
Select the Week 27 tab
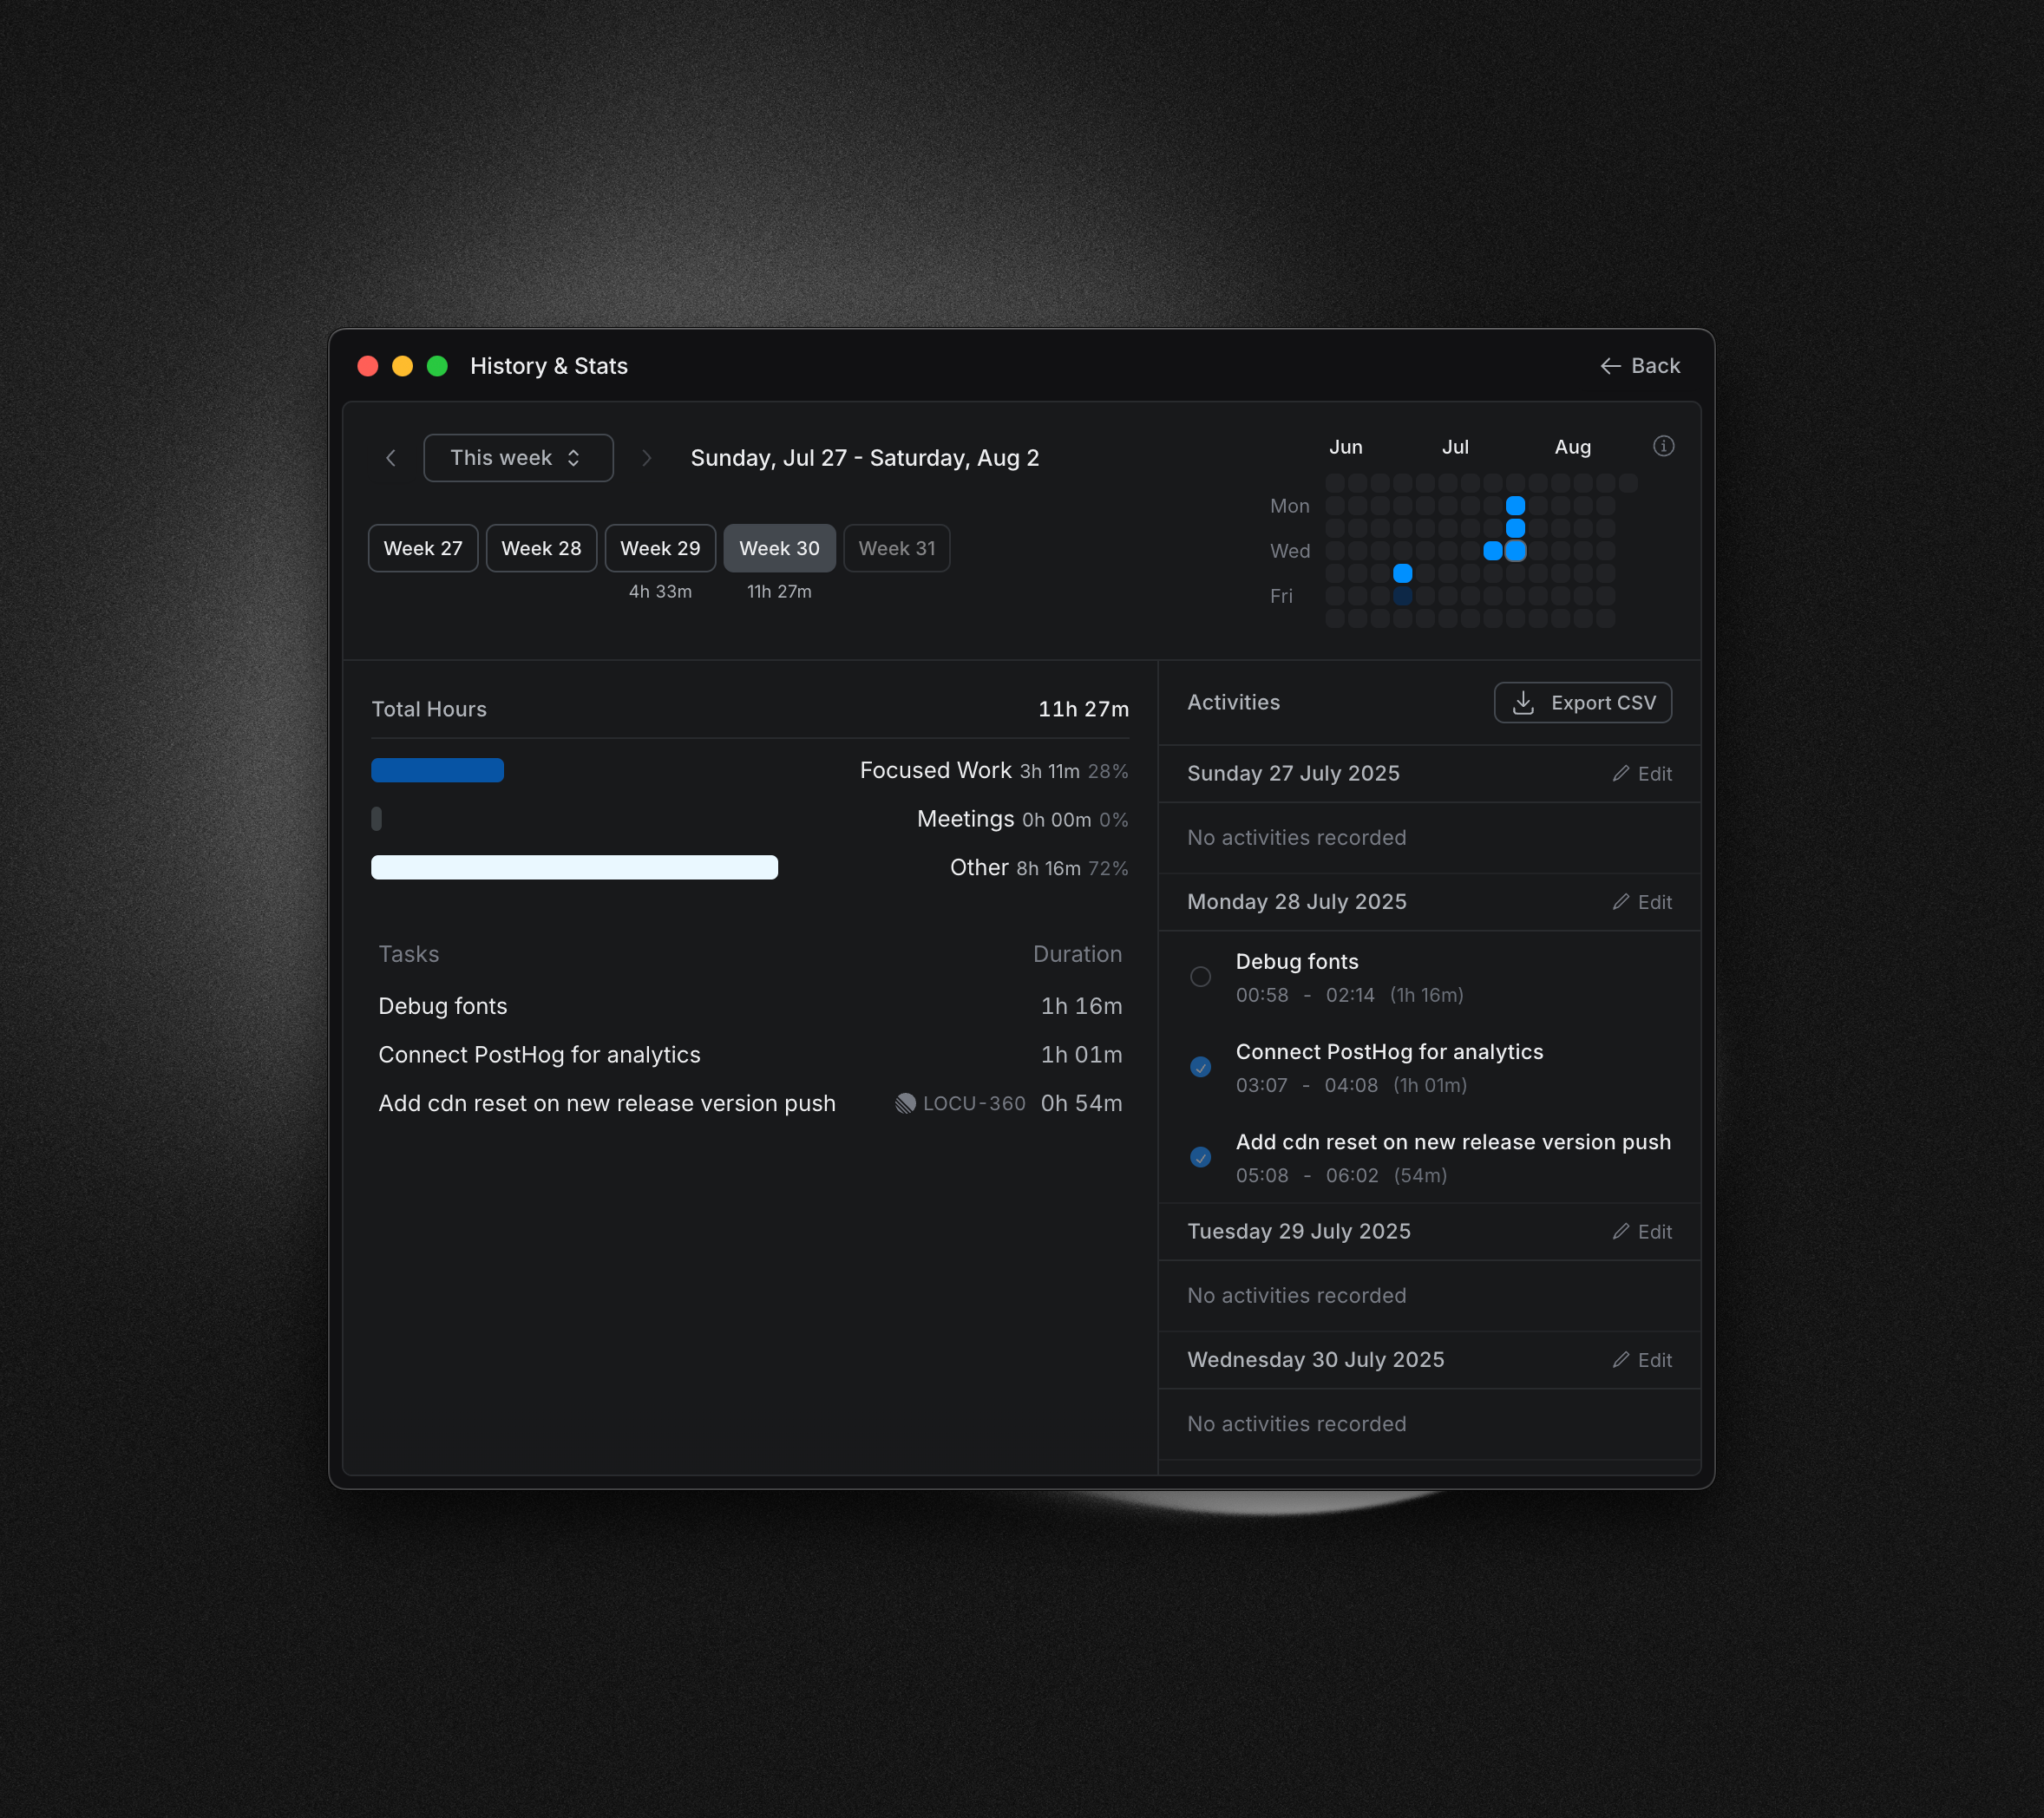pyautogui.click(x=423, y=548)
